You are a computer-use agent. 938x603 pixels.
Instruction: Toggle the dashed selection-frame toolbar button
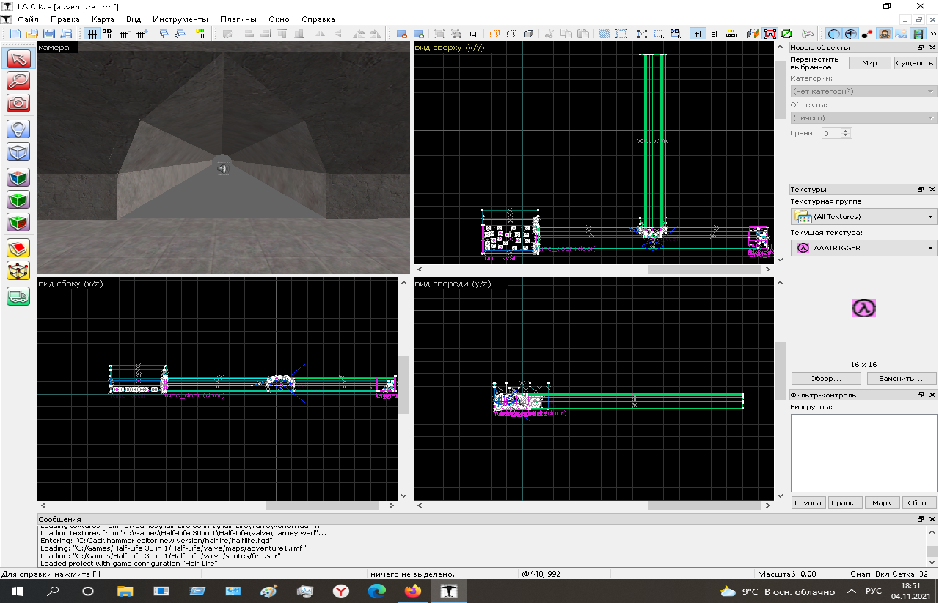coord(622,34)
